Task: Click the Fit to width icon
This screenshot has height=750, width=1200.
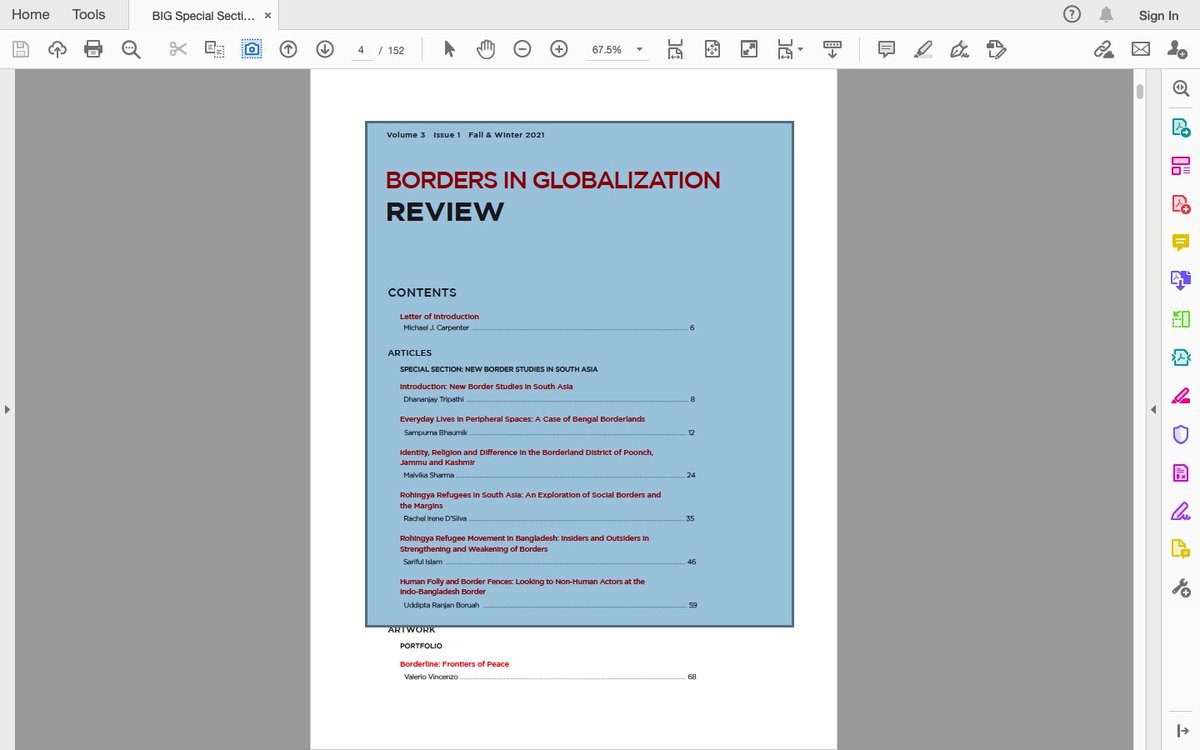Action: click(x=675, y=49)
